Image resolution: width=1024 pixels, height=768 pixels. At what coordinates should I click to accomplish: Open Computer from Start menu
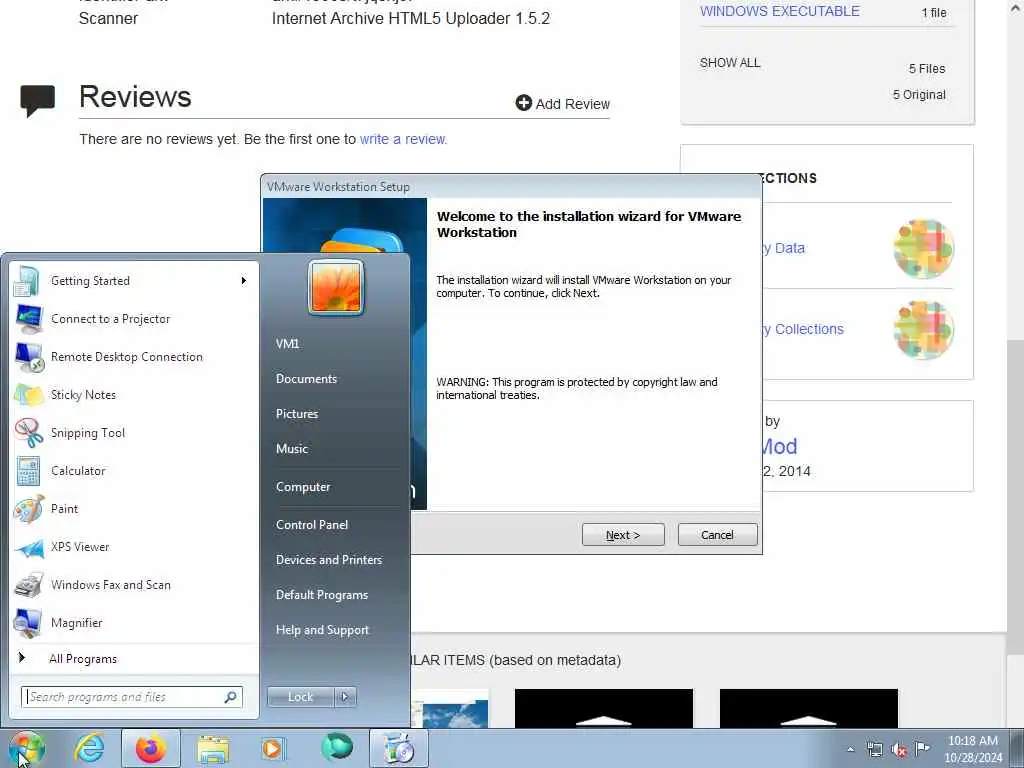point(303,487)
